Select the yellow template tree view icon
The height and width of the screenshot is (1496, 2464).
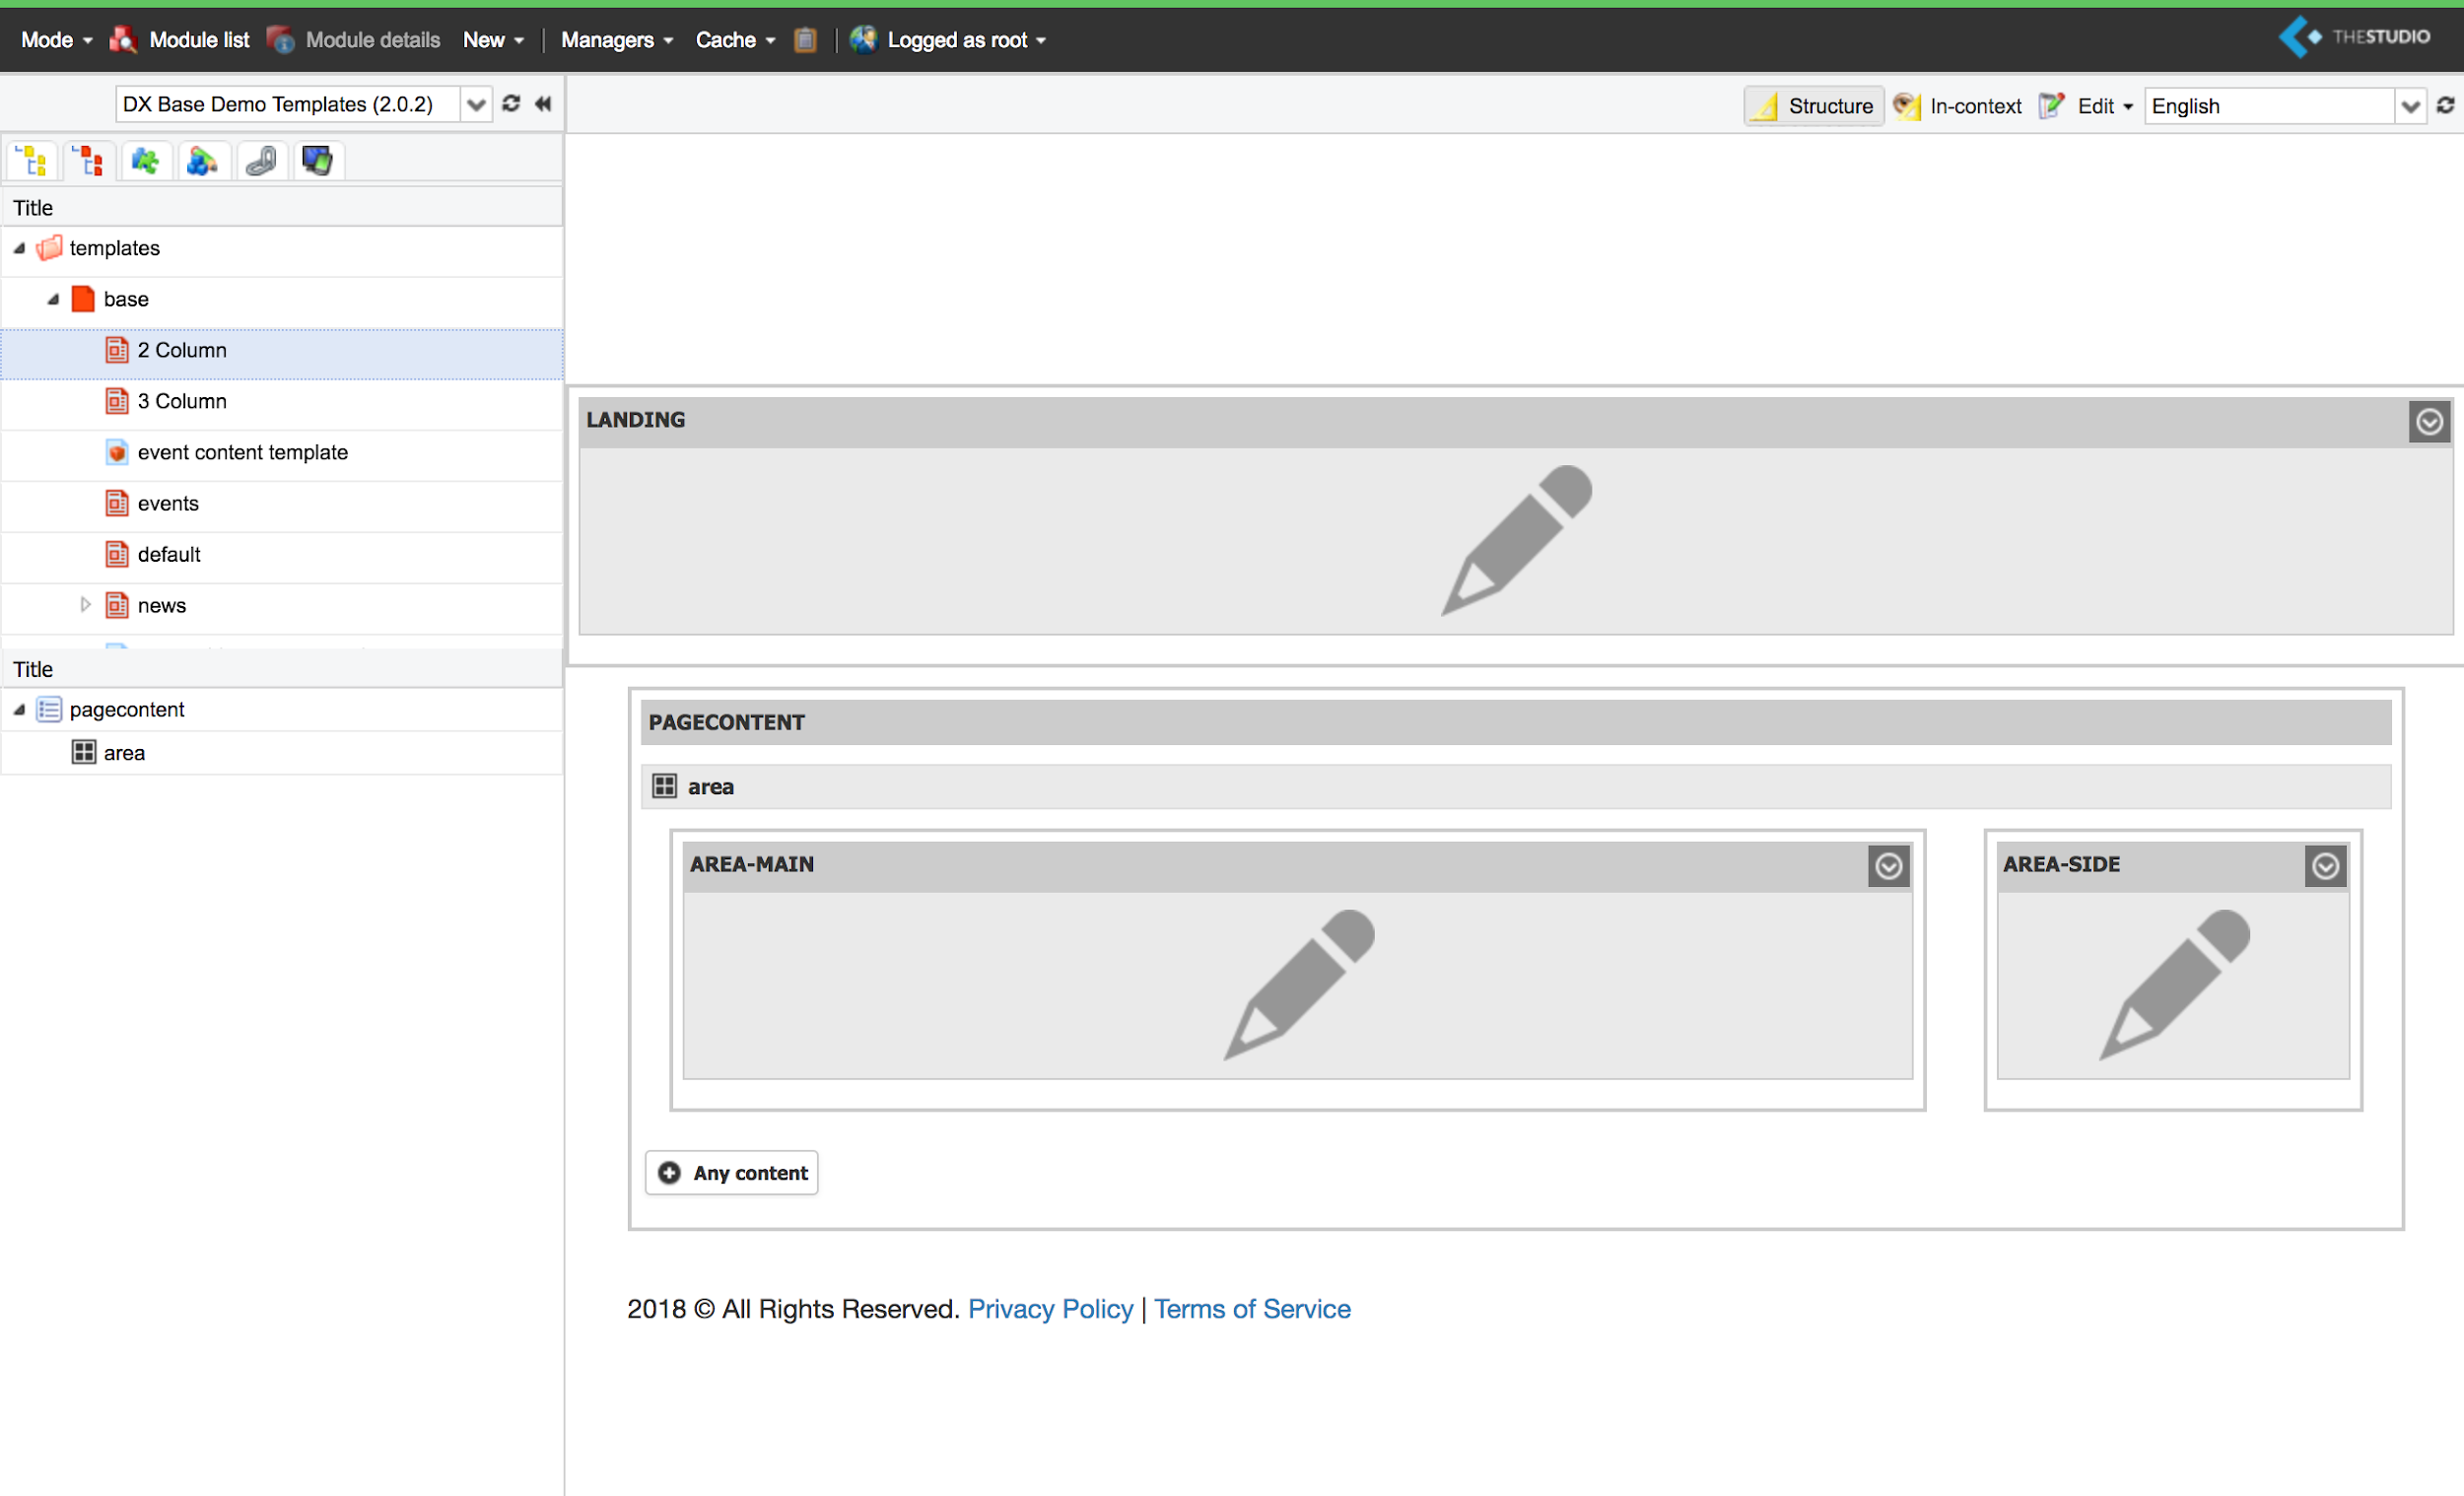tap(31, 160)
